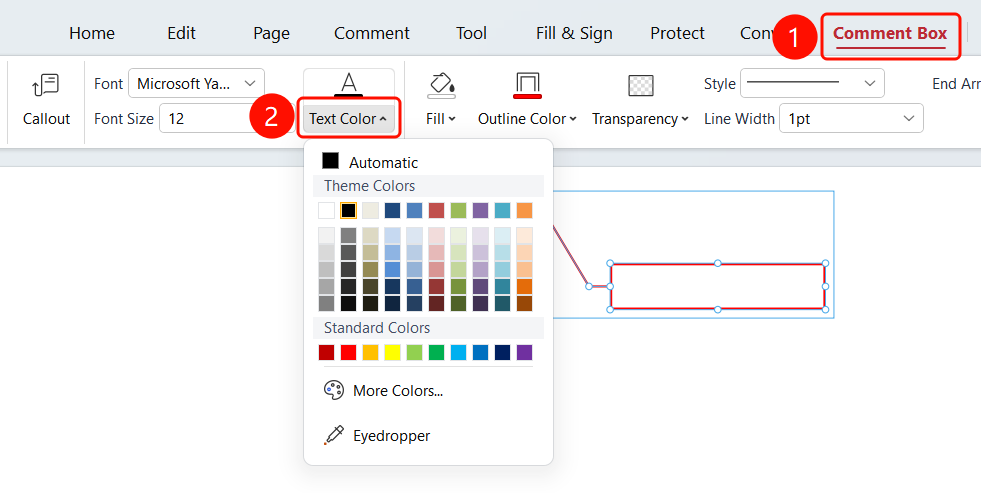Pick the orange theme color swatch
This screenshot has width=981, height=493.
524,210
